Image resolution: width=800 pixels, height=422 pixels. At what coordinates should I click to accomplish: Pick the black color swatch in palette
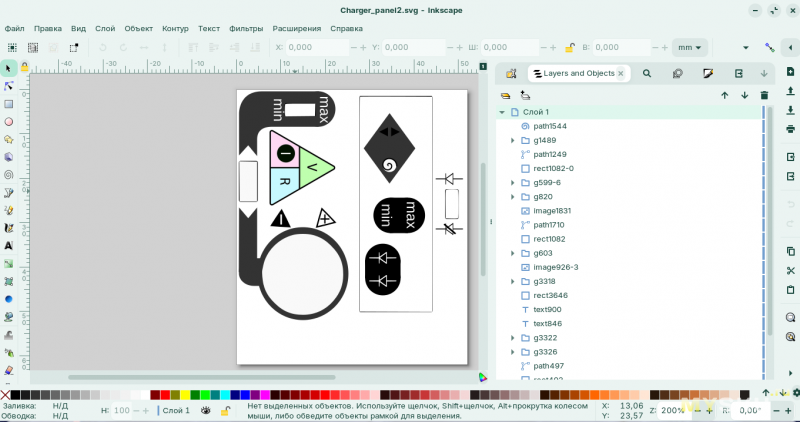[15, 395]
